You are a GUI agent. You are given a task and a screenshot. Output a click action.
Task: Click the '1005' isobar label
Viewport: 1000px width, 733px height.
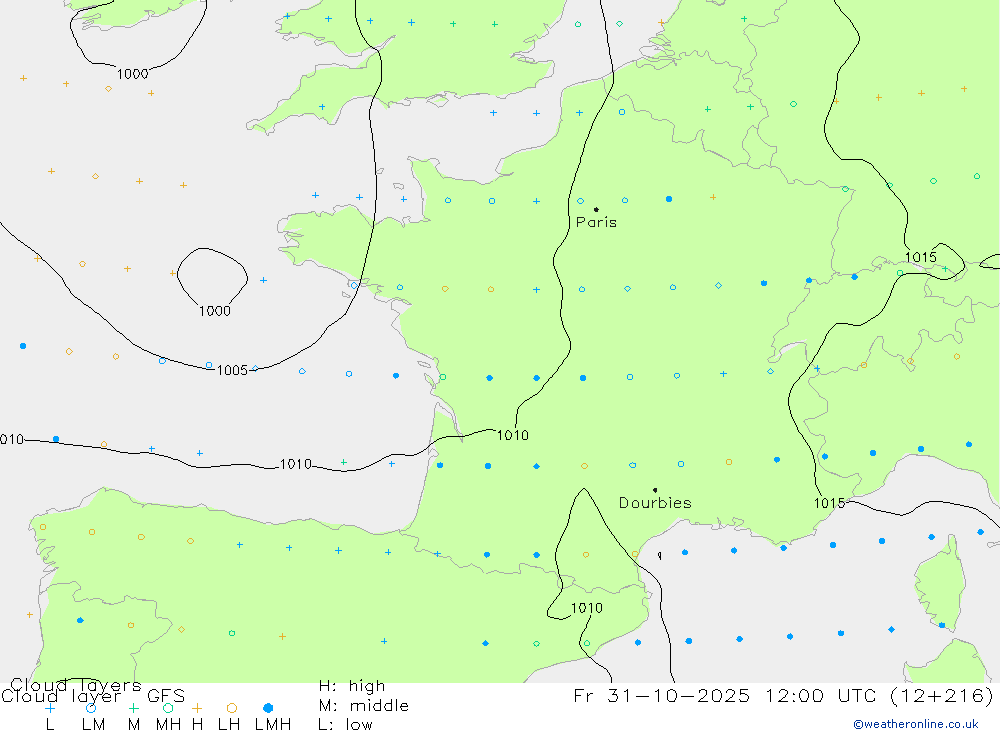tap(232, 371)
